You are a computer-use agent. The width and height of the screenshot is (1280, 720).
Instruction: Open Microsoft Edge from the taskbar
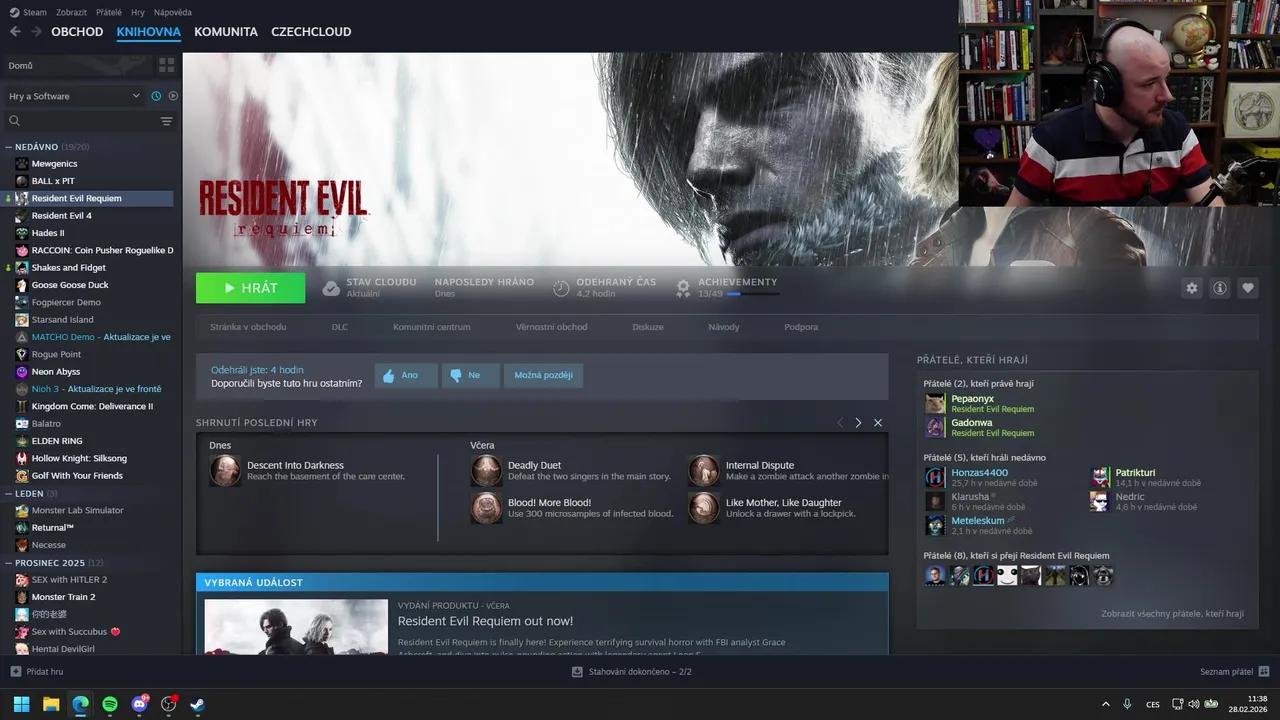[81, 704]
